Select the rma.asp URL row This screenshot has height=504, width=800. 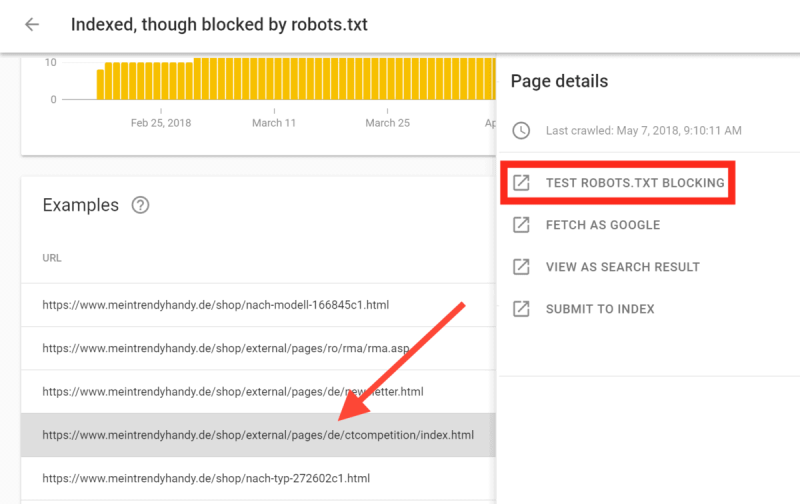pos(218,347)
